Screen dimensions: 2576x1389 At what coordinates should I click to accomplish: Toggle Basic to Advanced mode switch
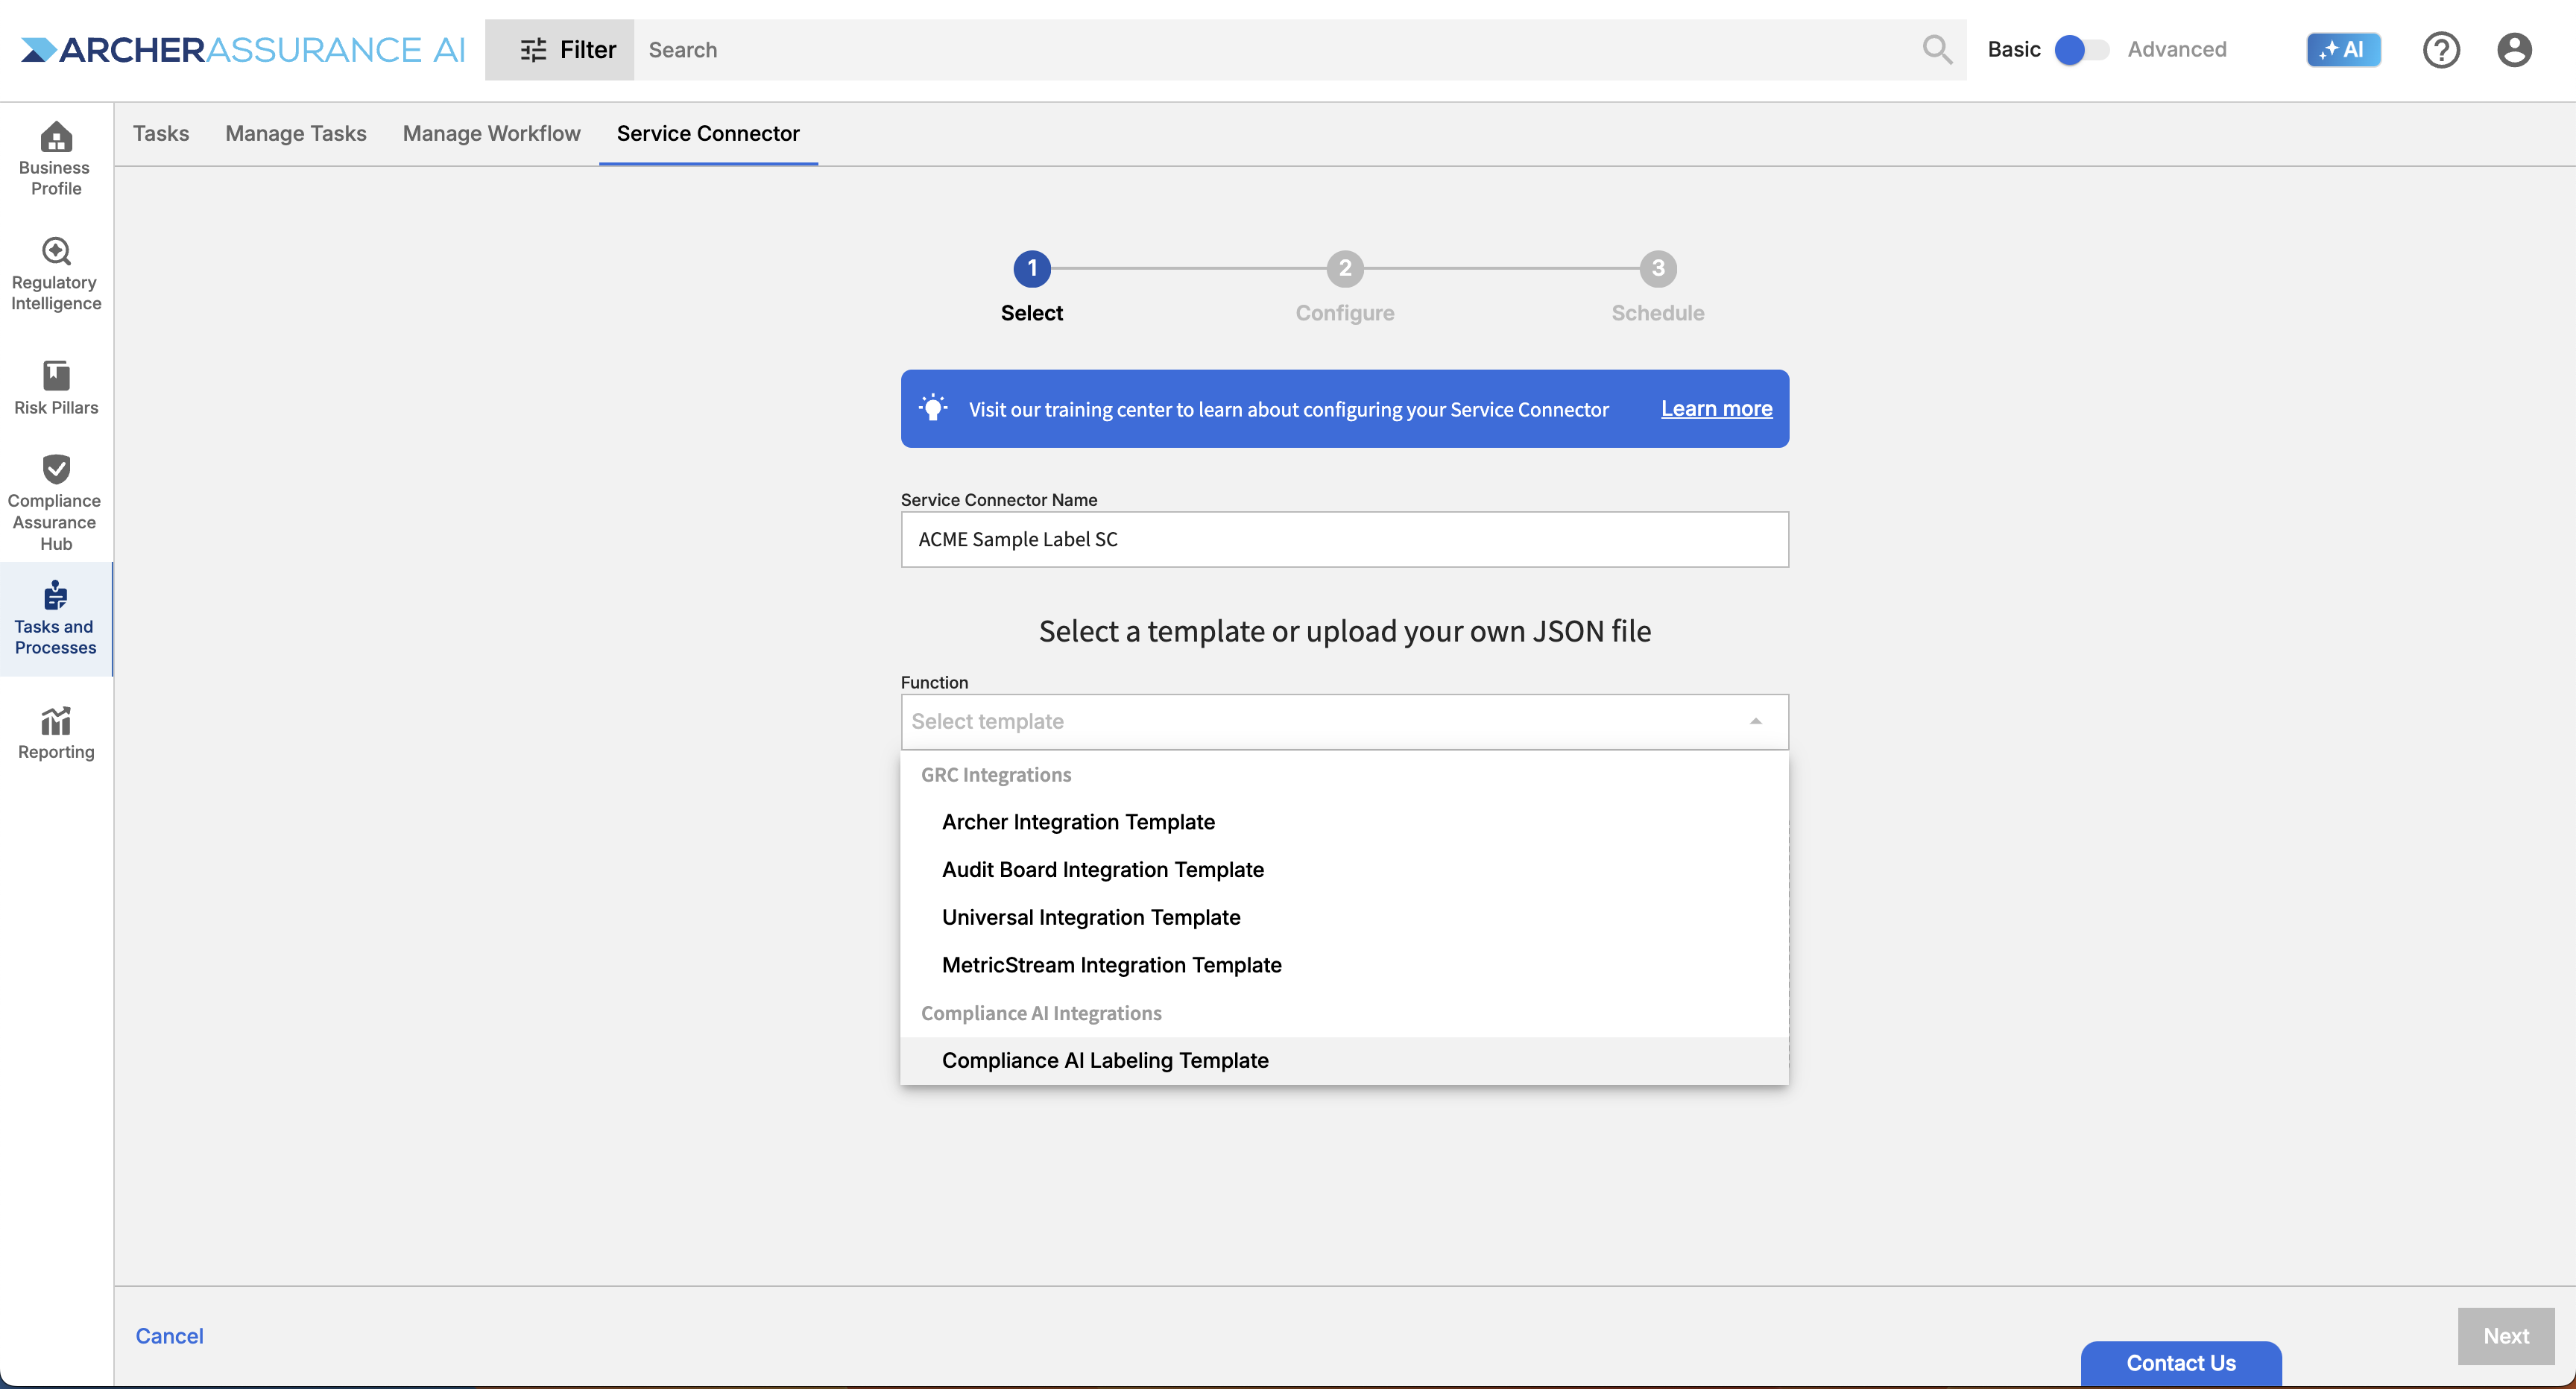(x=2081, y=49)
